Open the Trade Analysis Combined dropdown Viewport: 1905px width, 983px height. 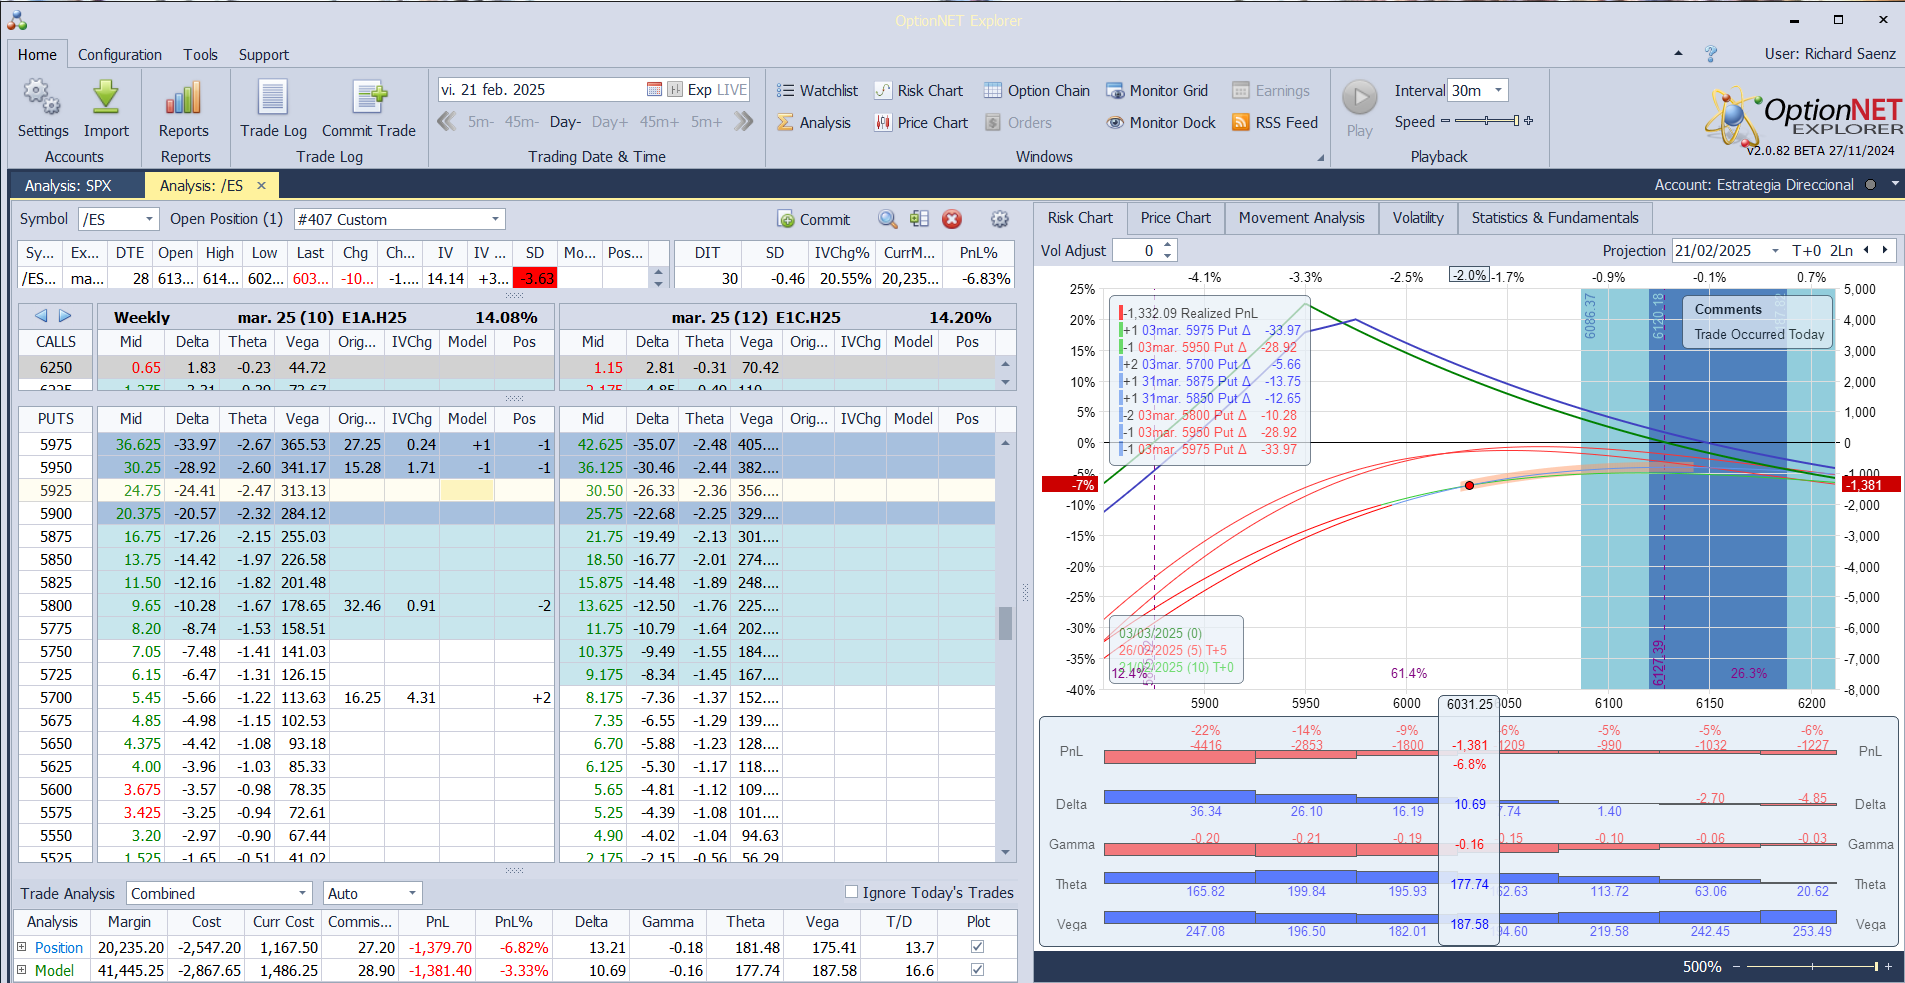pos(302,893)
